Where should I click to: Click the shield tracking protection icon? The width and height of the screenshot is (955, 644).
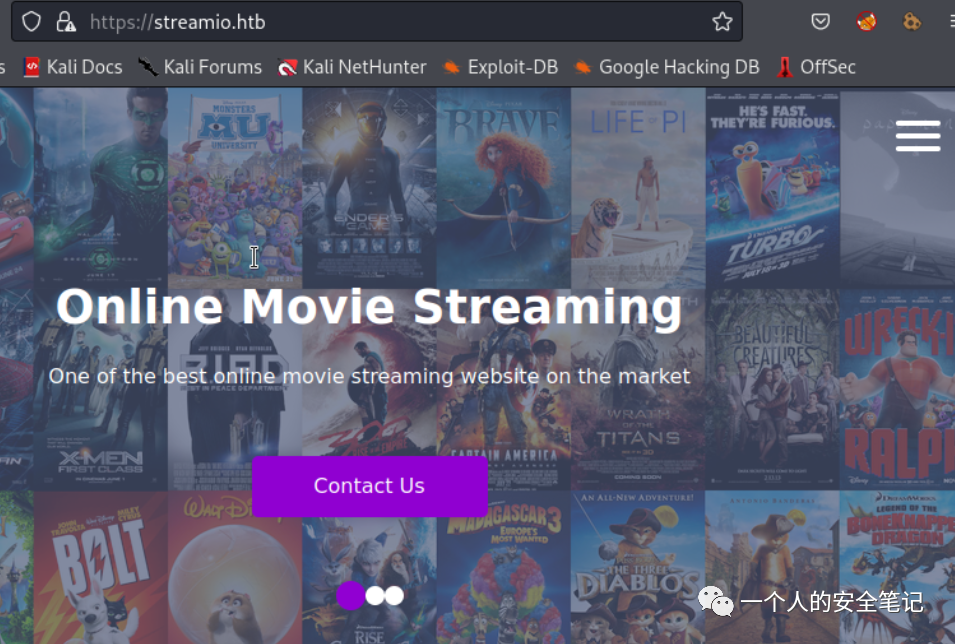31,22
